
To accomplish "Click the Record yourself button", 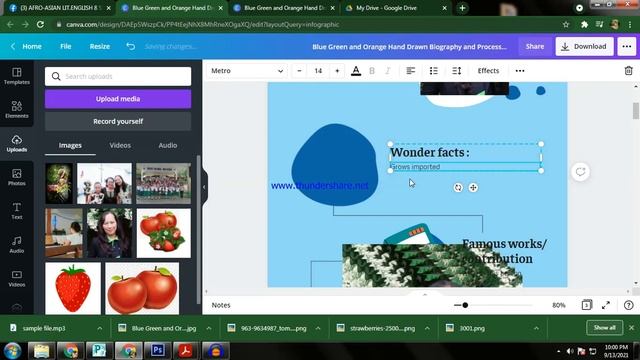I will pos(118,121).
